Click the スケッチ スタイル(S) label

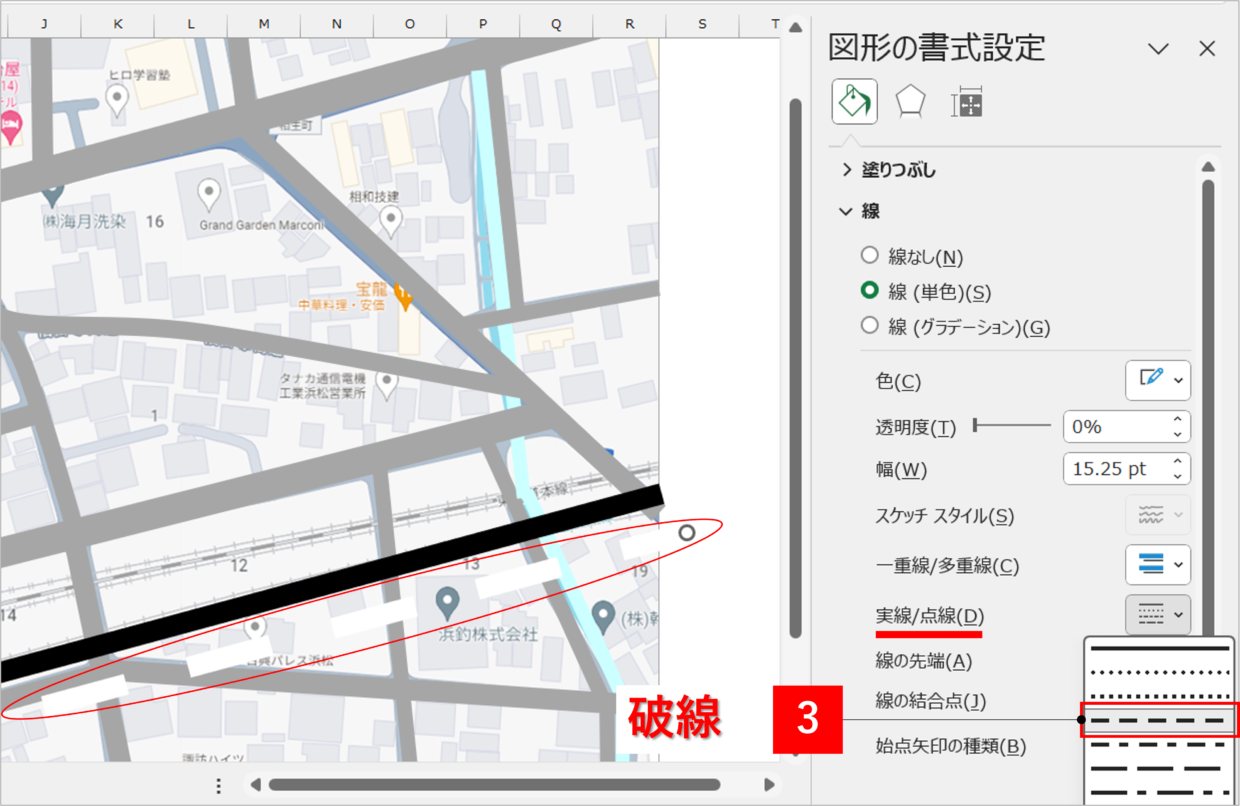(945, 516)
